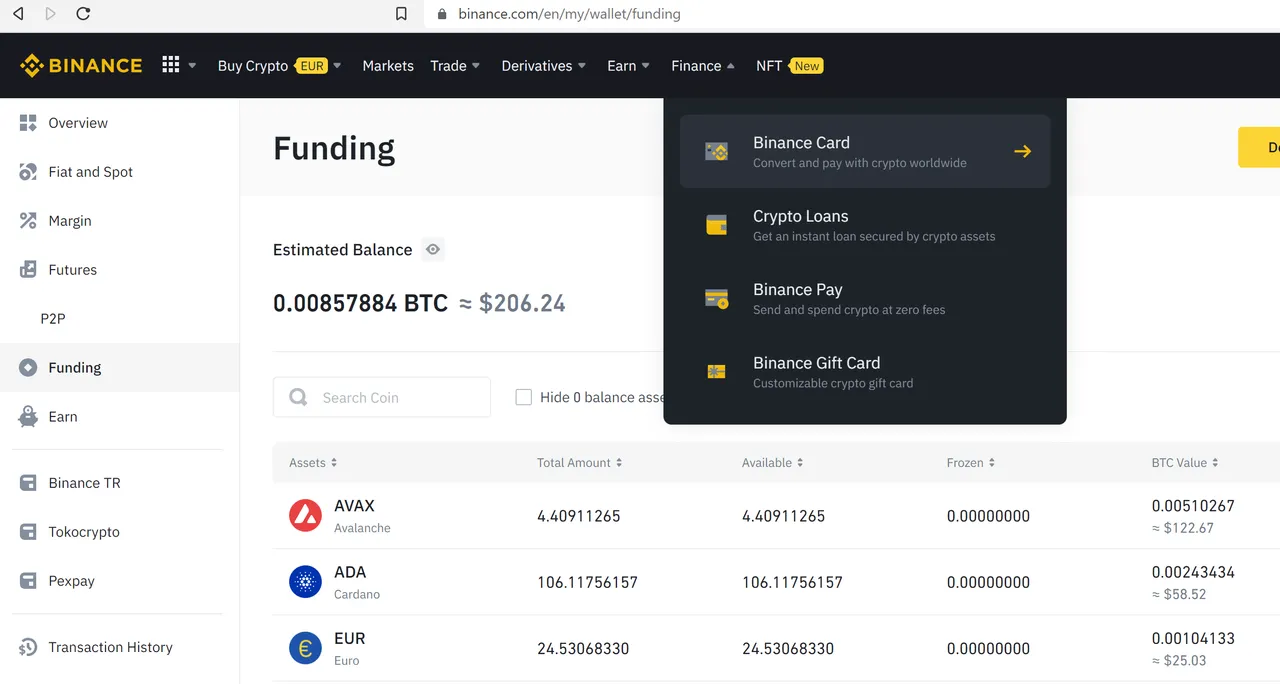This screenshot has height=684, width=1280.
Task: Collapse the Finance dropdown menu
Action: pyautogui.click(x=703, y=66)
